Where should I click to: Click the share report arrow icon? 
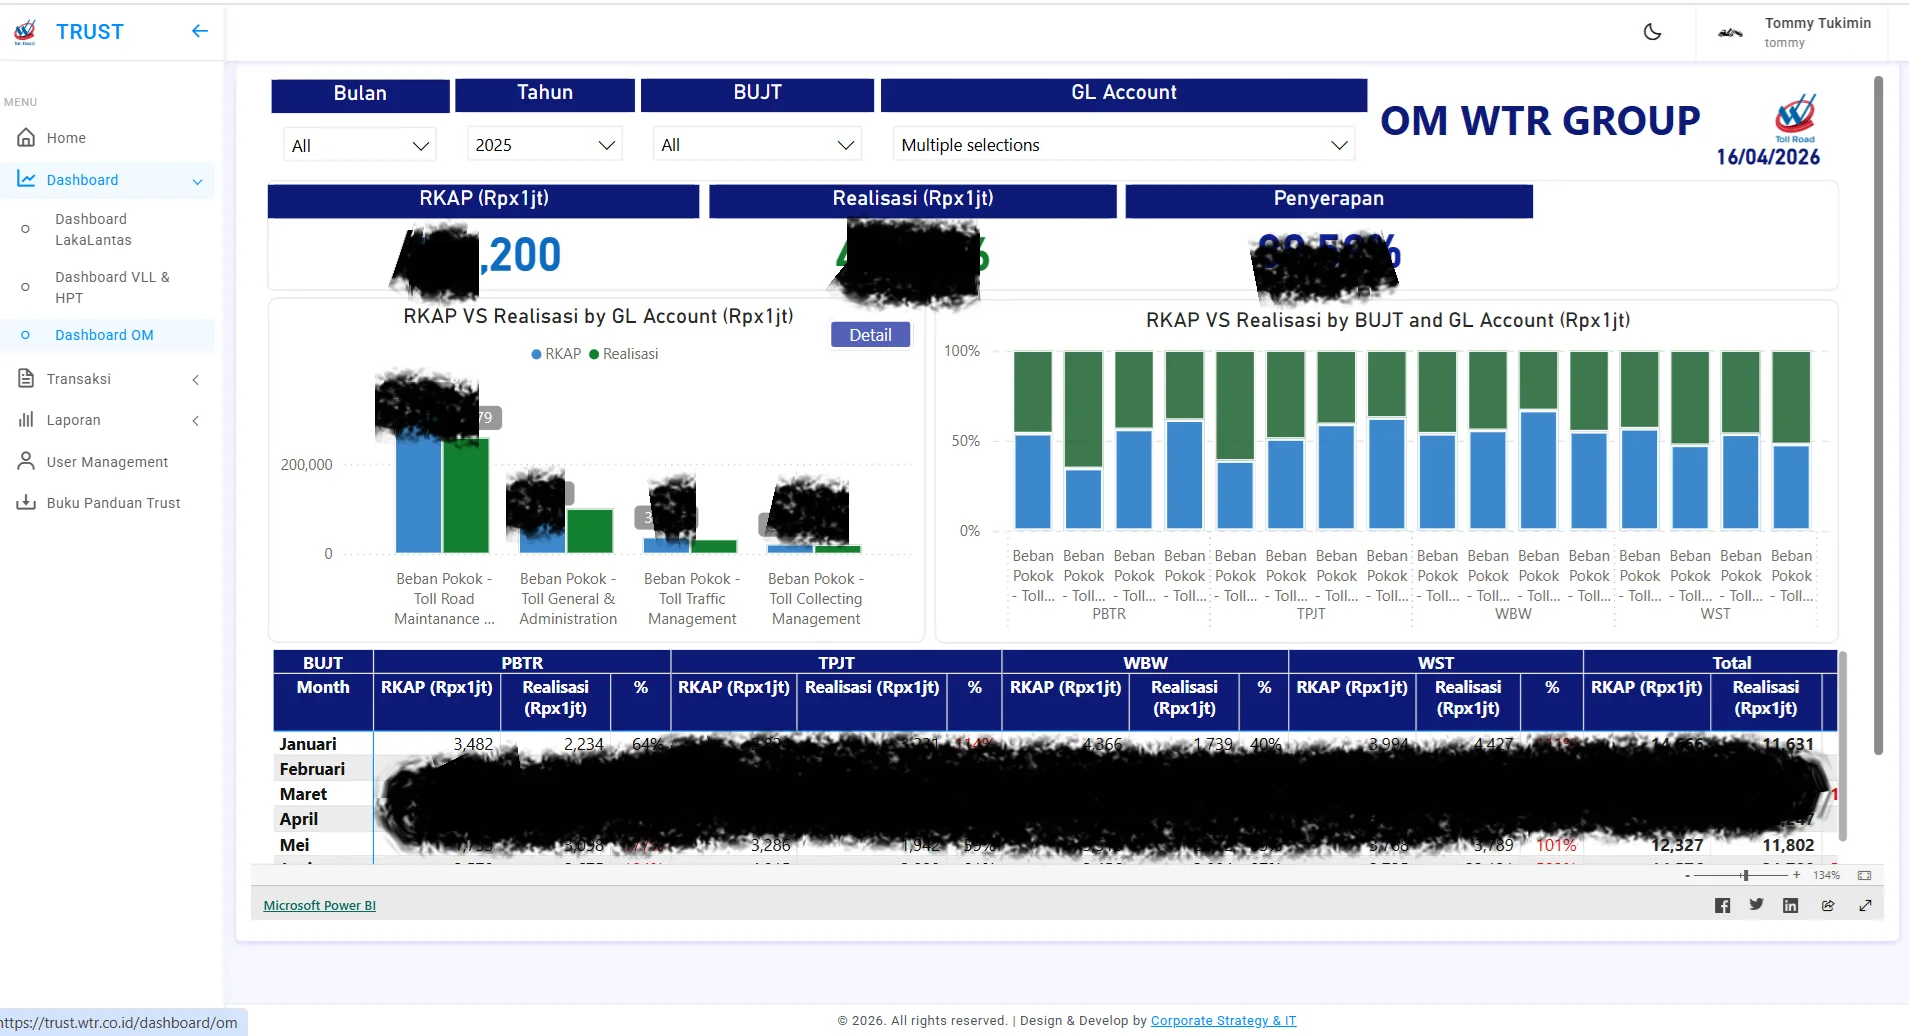pyautogui.click(x=1828, y=905)
